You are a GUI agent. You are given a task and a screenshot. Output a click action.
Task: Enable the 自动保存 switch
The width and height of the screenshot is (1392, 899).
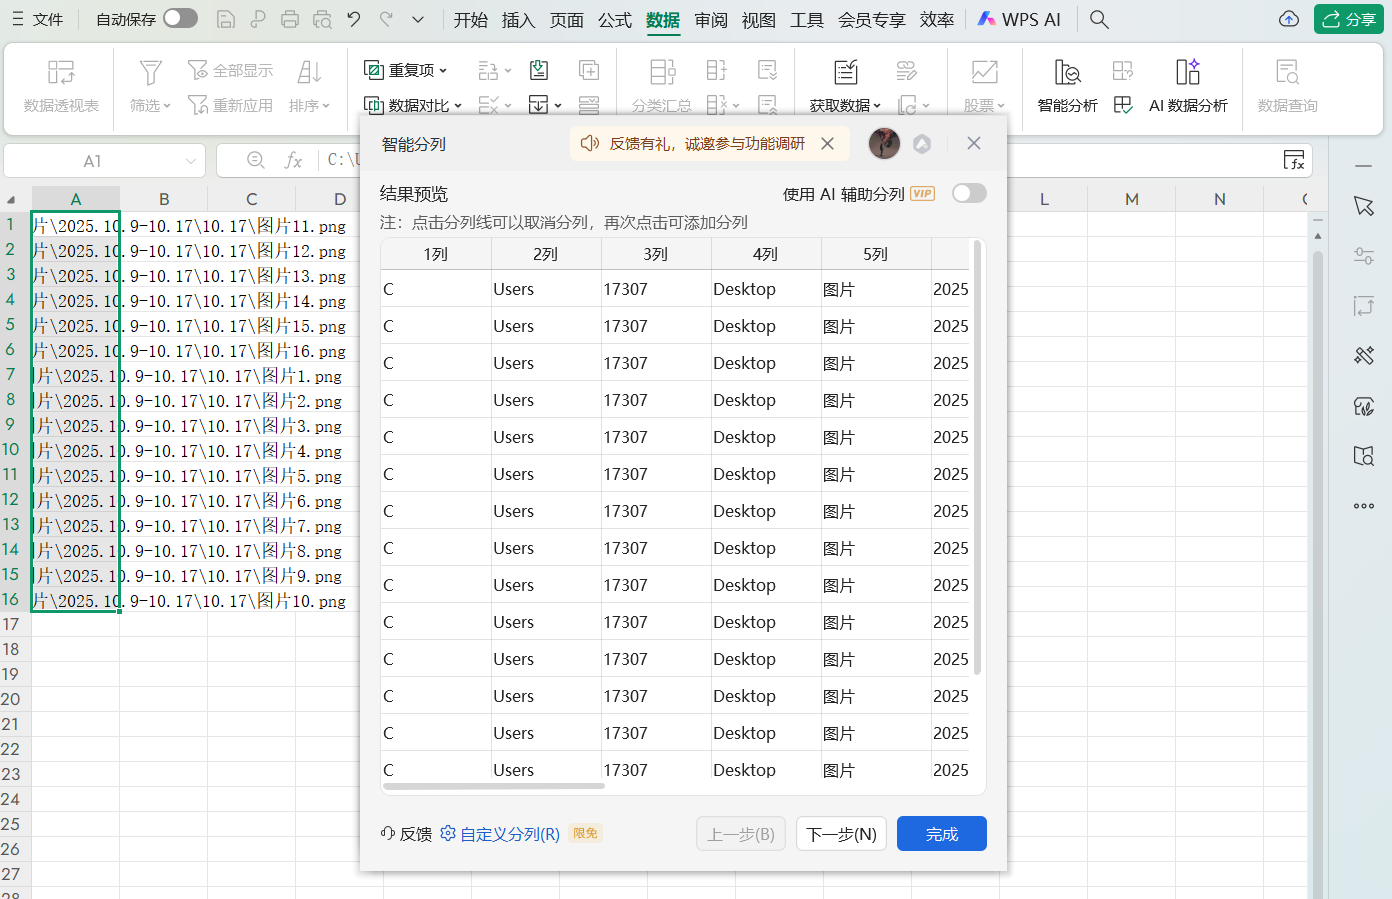pyautogui.click(x=179, y=18)
